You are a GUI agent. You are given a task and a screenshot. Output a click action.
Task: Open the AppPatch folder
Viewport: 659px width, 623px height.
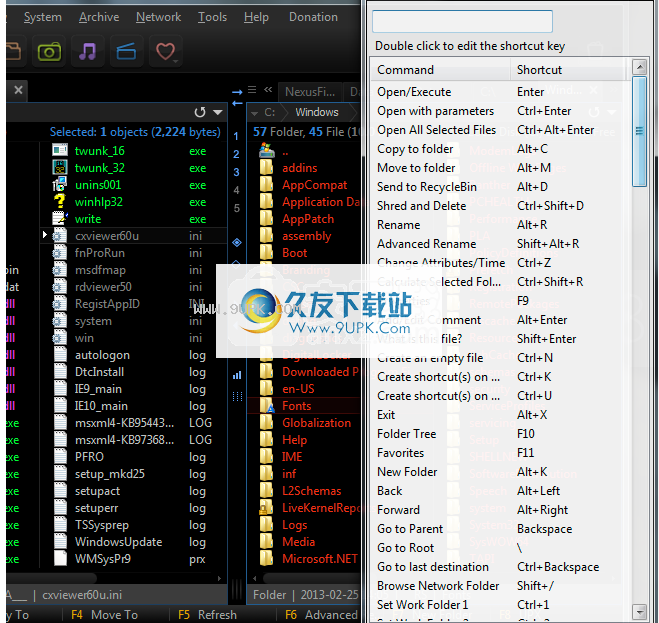[308, 219]
